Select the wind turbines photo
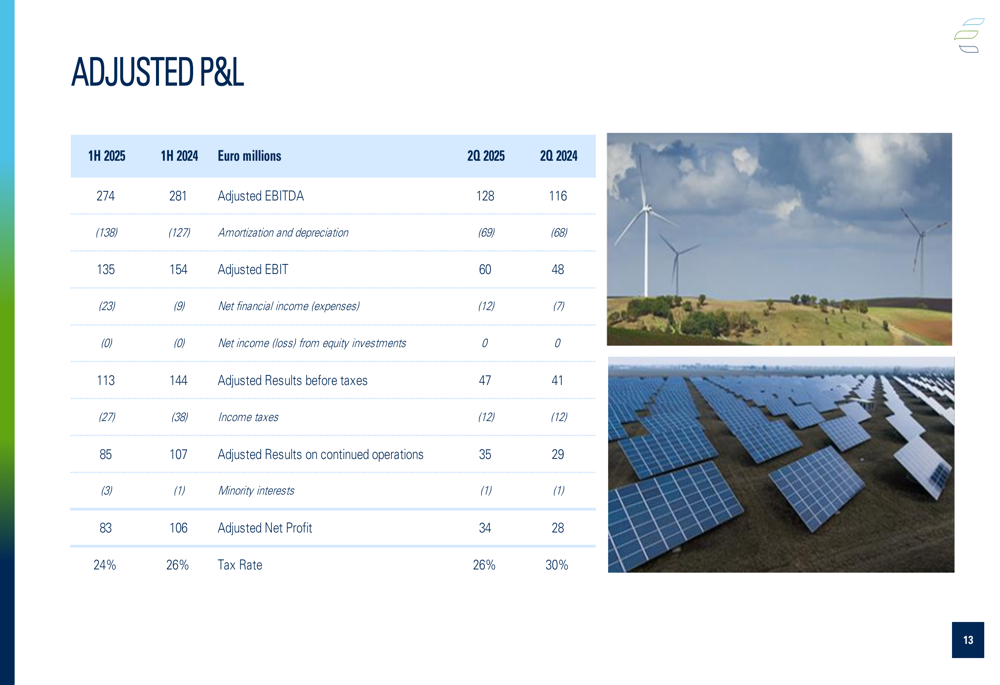Screen dimensions: 1000x685 [779, 239]
